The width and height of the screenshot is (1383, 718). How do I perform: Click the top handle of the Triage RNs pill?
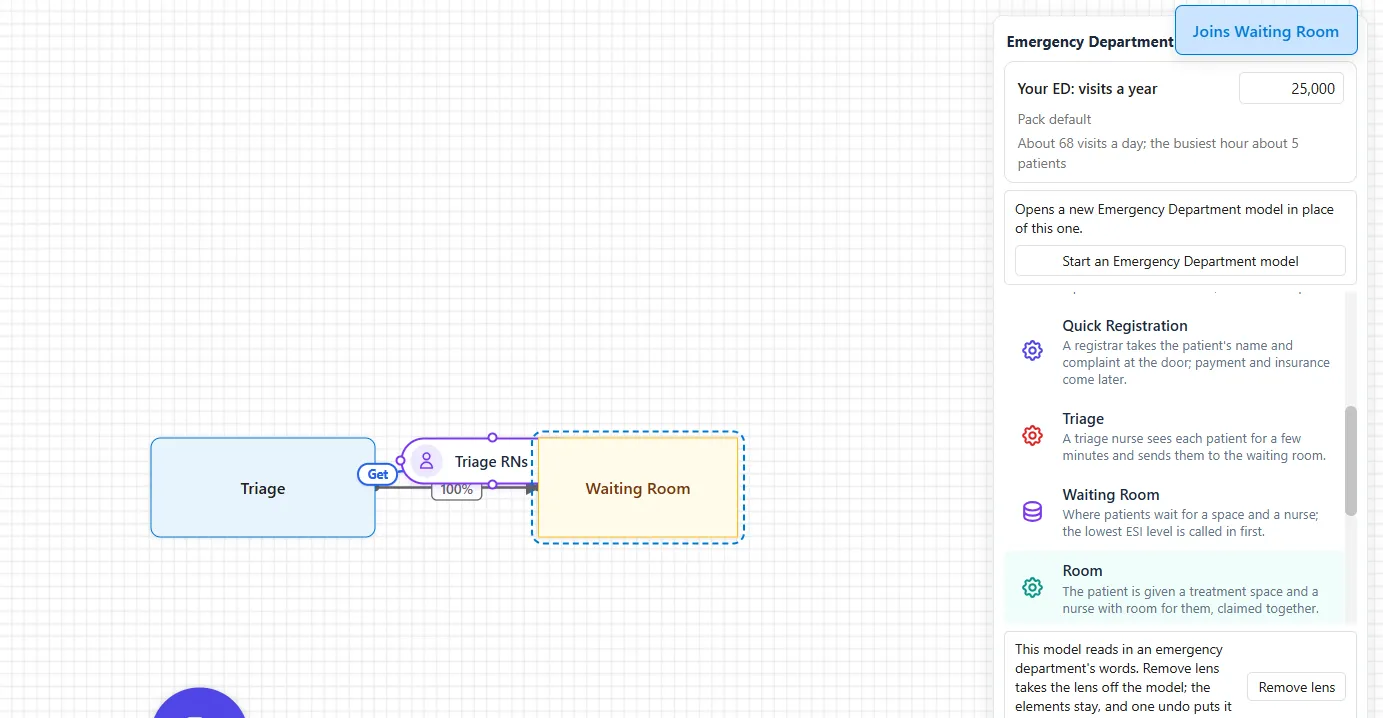[492, 437]
